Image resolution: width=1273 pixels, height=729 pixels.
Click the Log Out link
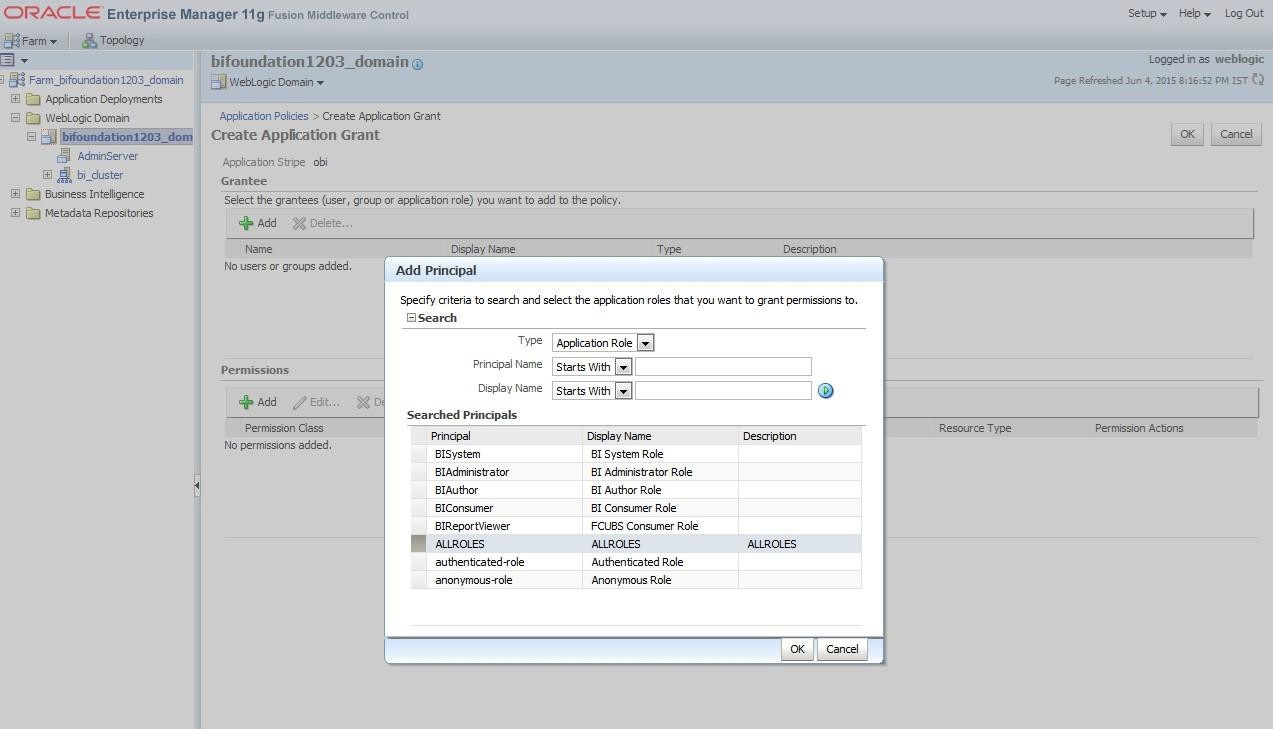[1244, 13]
